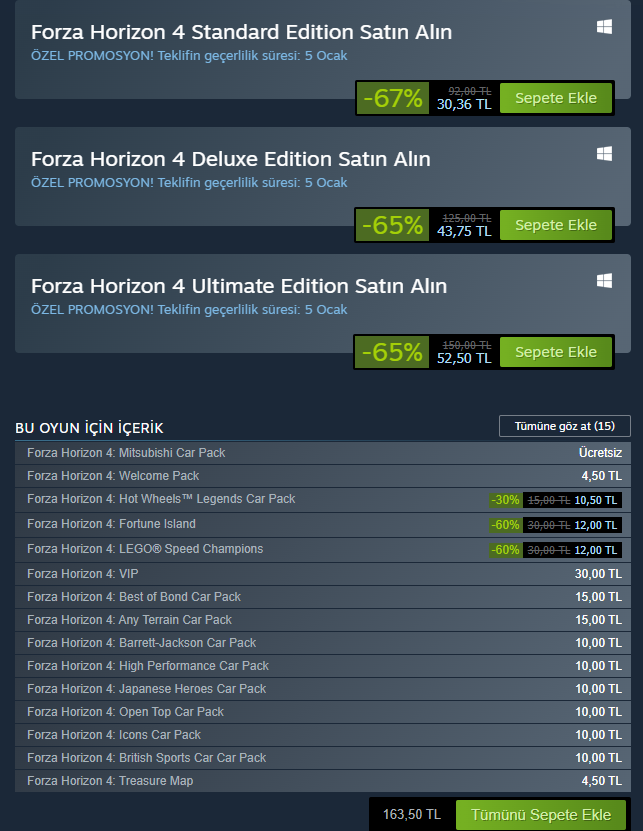The width and height of the screenshot is (643, 831).
Task: Open Tümüne göz at (15) list
Action: point(564,426)
